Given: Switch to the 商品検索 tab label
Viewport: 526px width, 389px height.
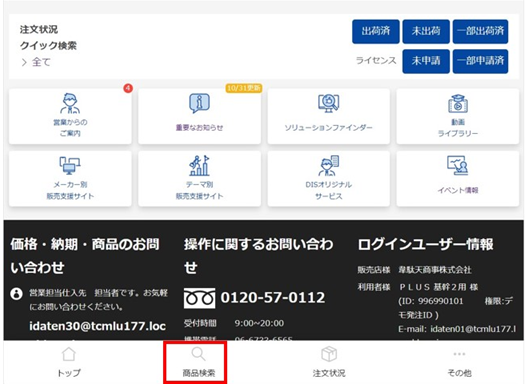Looking at the screenshot, I should pyautogui.click(x=199, y=373).
